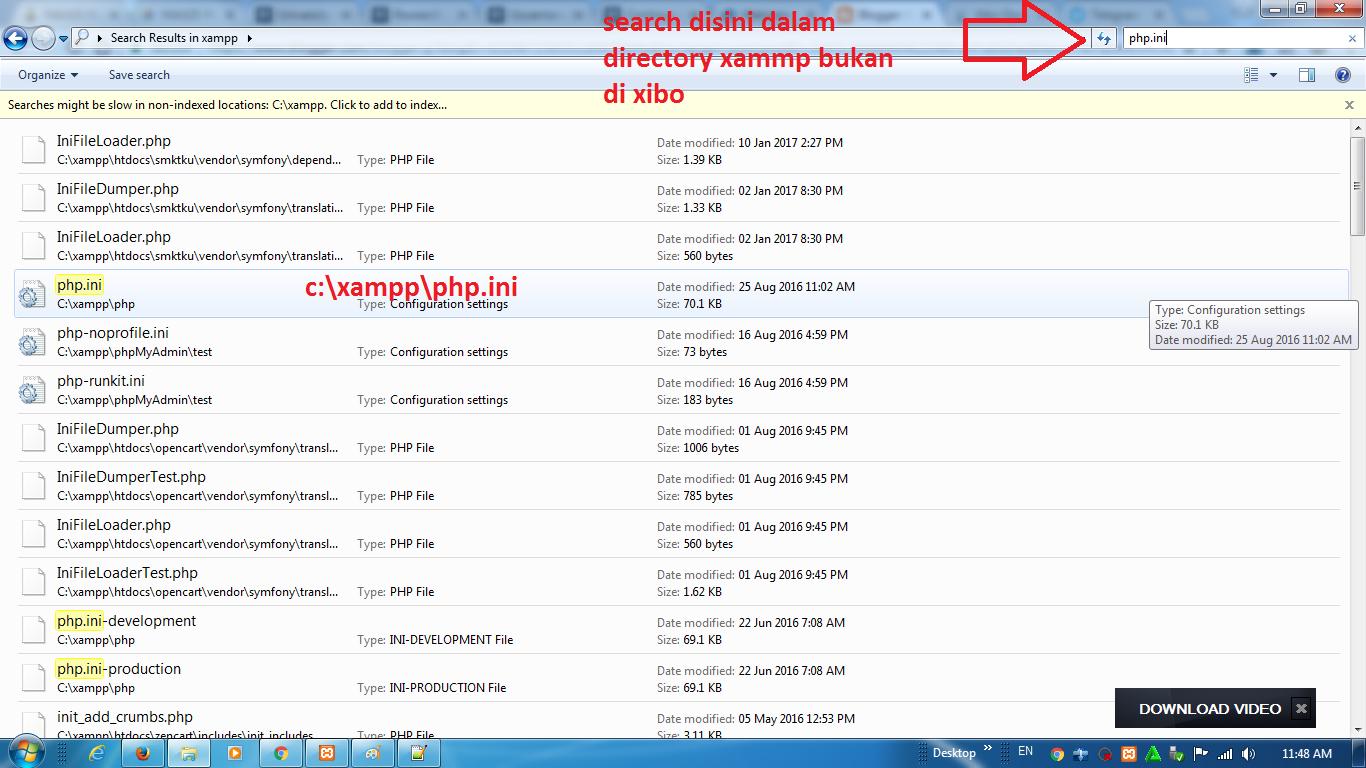Close the DOWNLOAD VIDEO overlay
Screen dimensions: 1366x768
[x=1301, y=708]
